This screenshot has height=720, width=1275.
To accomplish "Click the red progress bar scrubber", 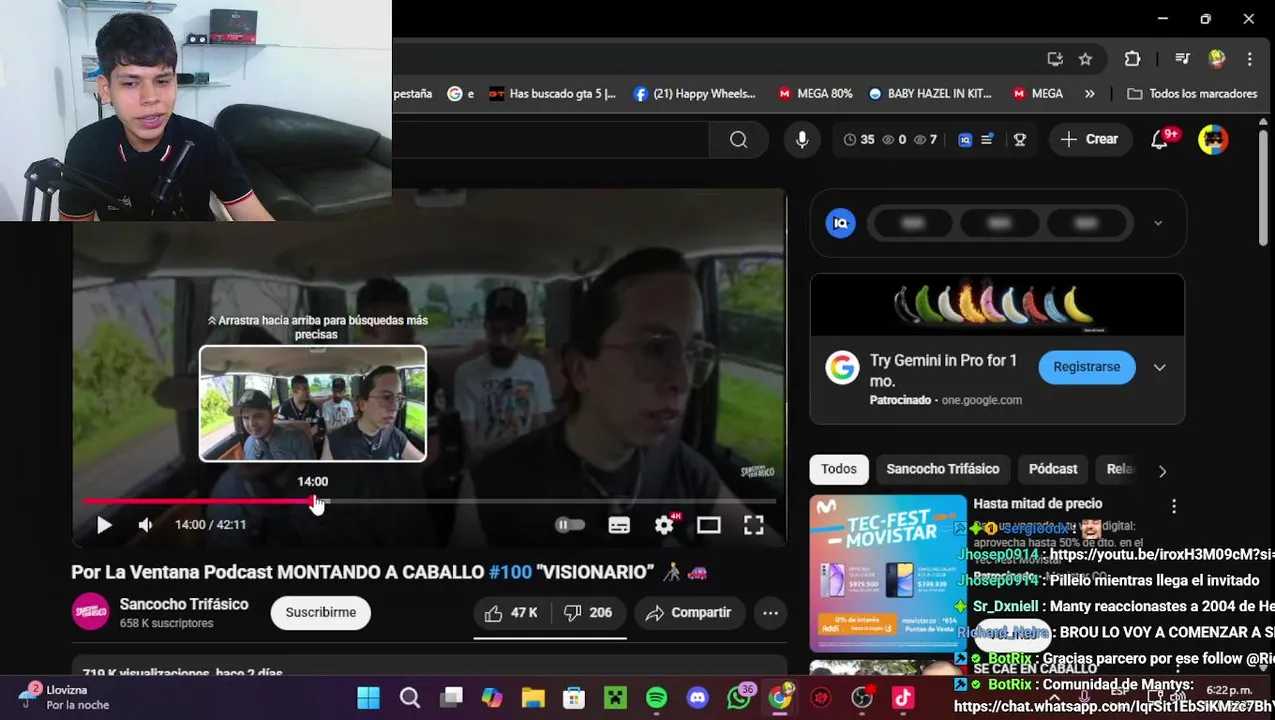I will click(315, 501).
